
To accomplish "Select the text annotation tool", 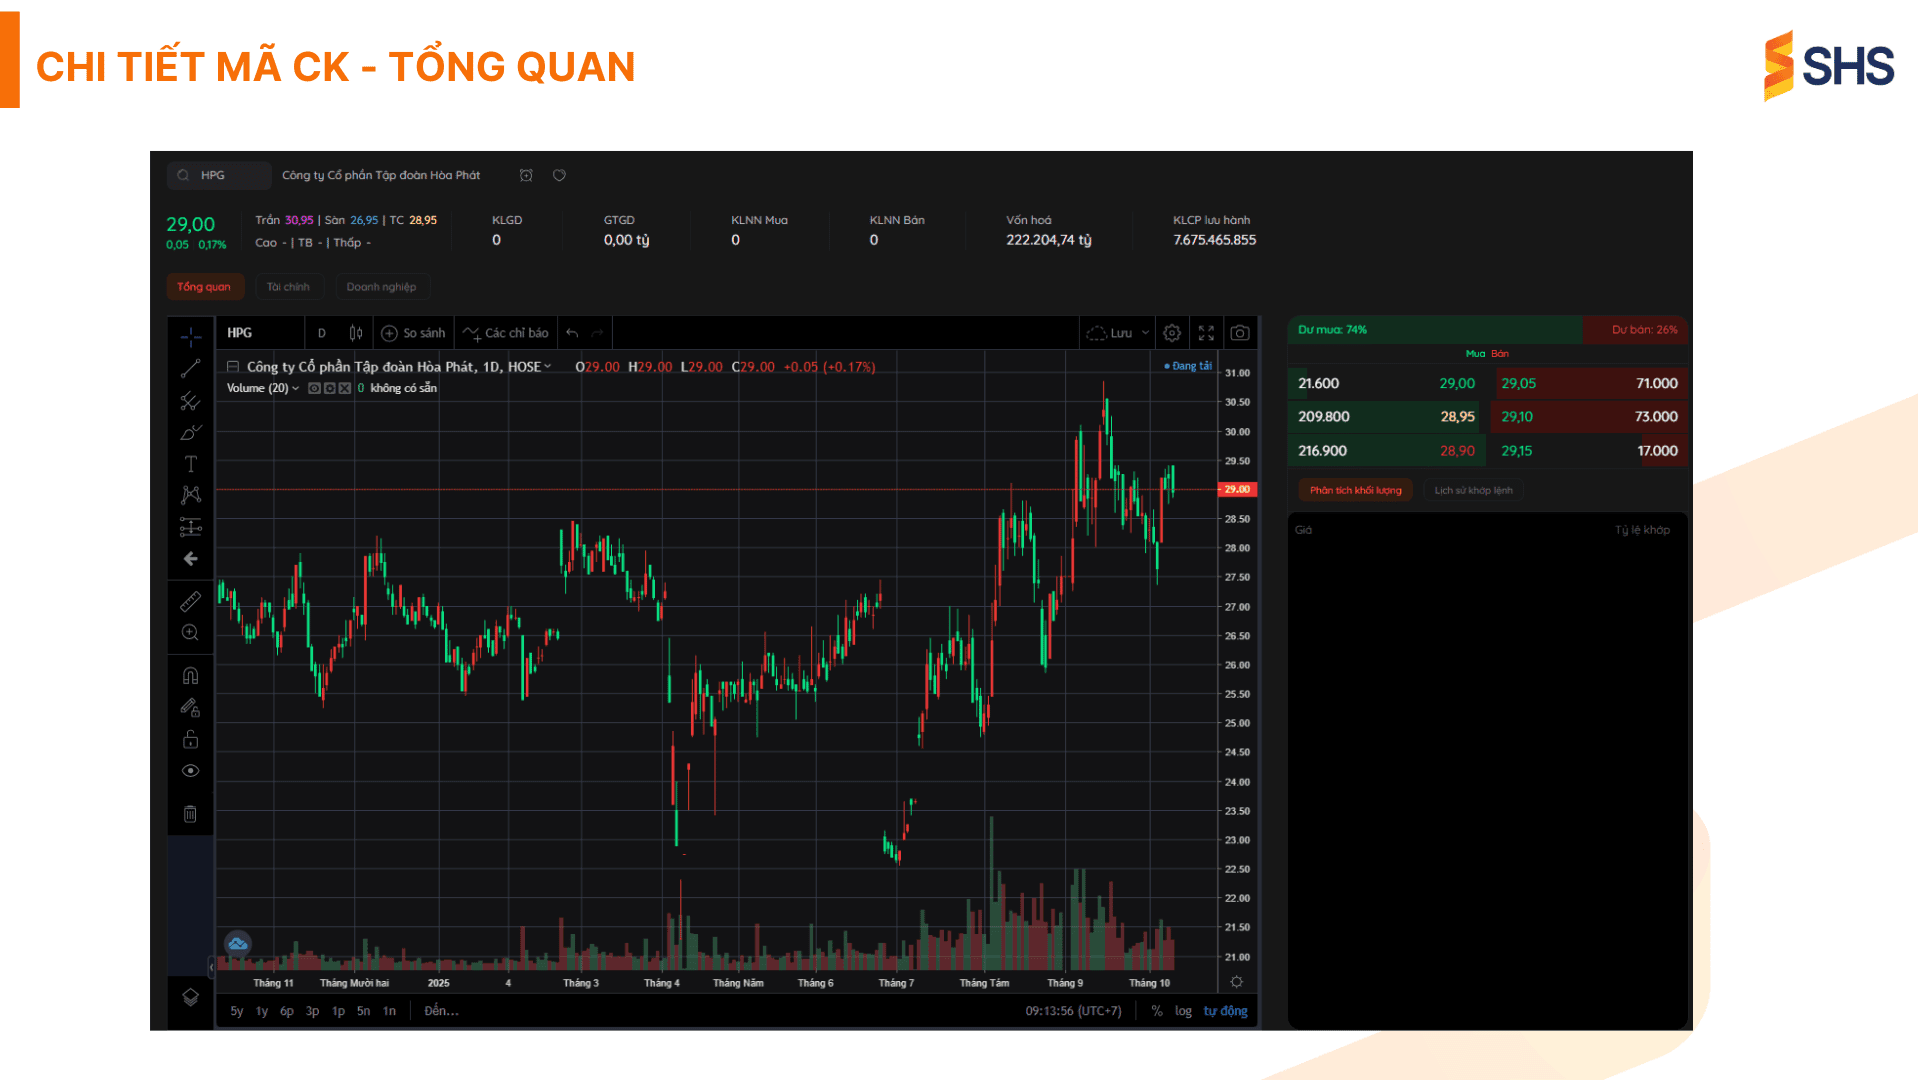I will (x=190, y=464).
